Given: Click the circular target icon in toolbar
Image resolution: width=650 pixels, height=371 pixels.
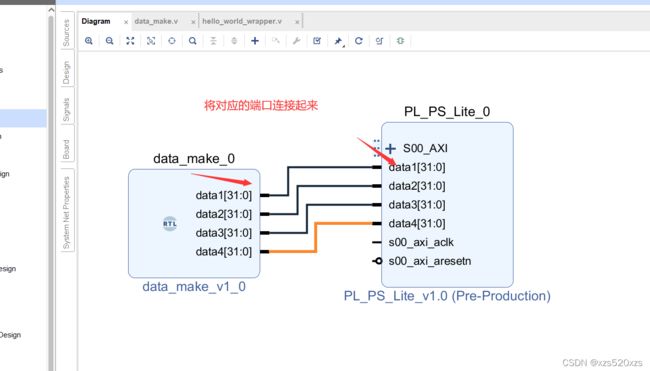Looking at the screenshot, I should (x=172, y=41).
